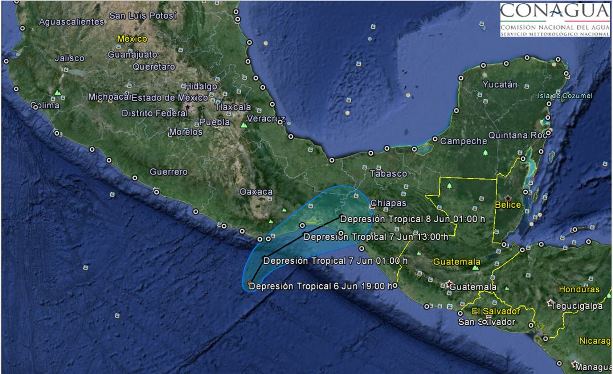
Task: Click the Estado de México label
Action: (170, 98)
